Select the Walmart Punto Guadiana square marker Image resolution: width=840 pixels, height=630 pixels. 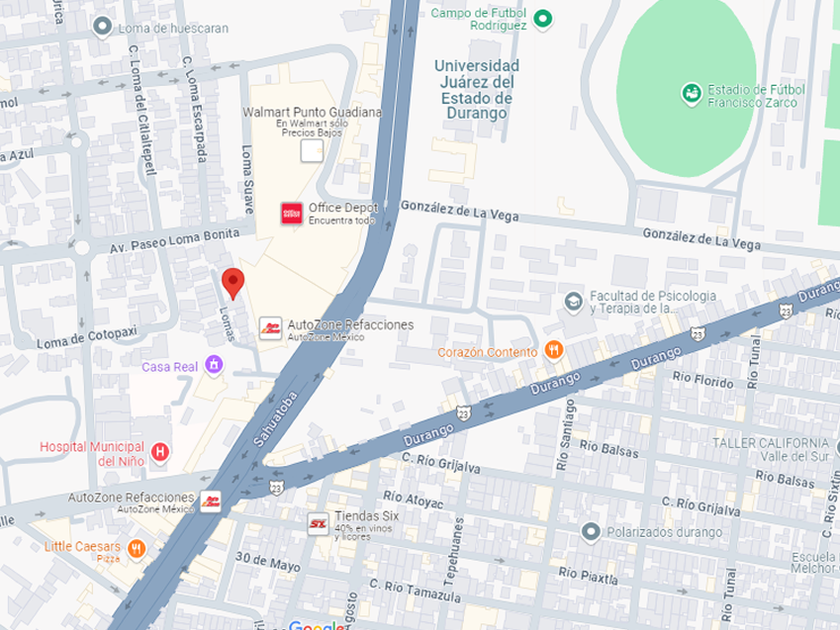coord(312,151)
